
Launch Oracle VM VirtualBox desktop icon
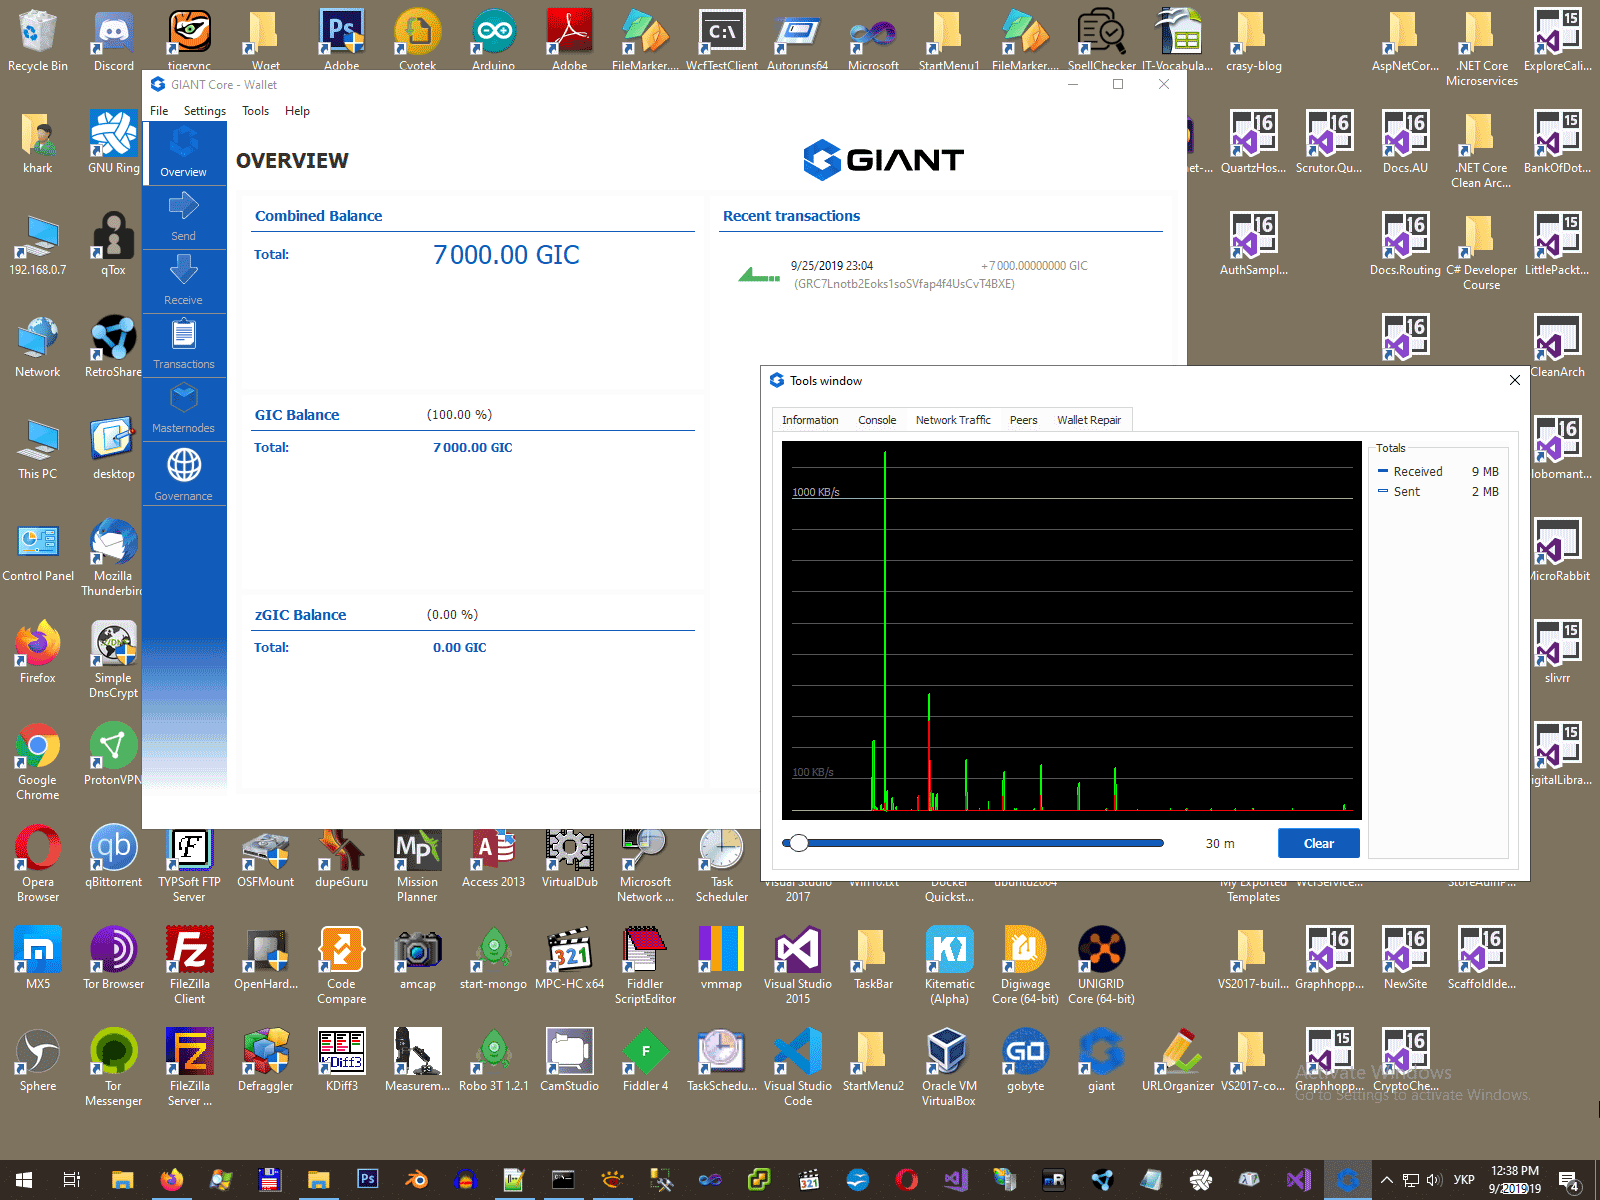948,1067
